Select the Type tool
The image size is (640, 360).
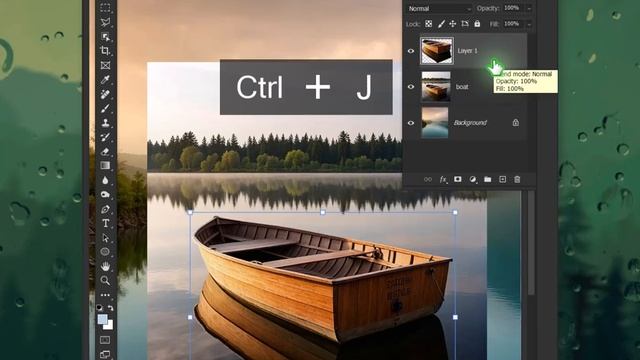coord(105,223)
